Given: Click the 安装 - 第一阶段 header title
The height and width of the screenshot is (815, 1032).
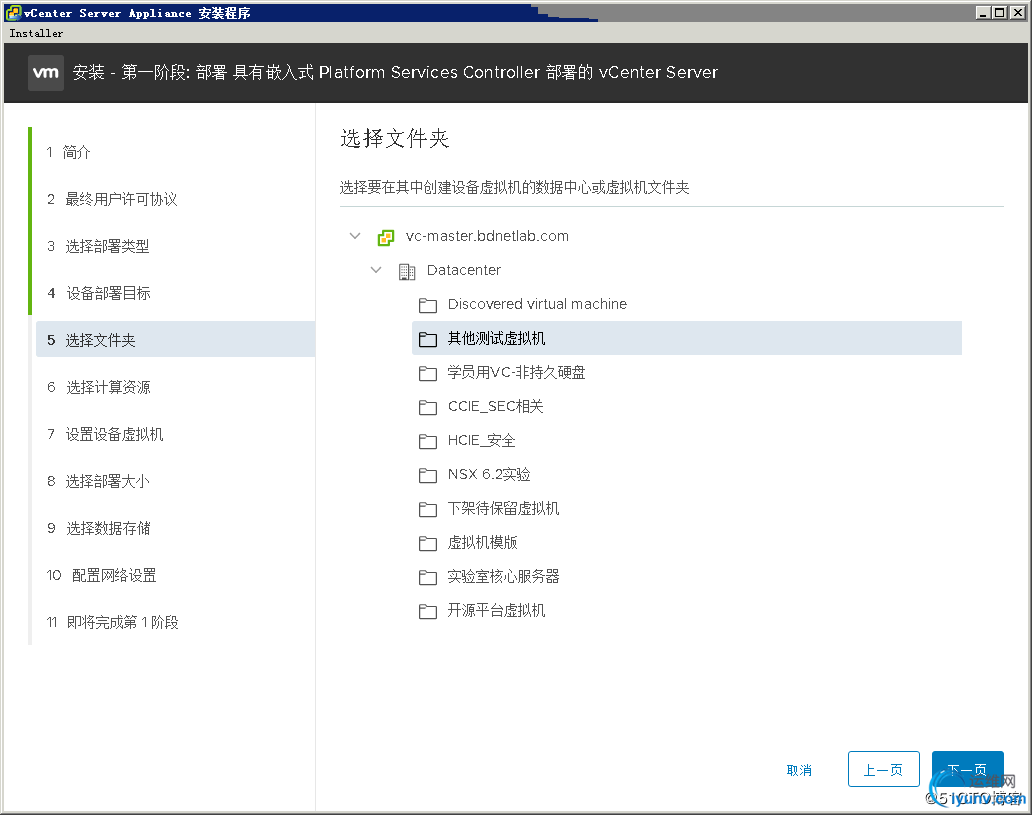Looking at the screenshot, I should tap(395, 72).
